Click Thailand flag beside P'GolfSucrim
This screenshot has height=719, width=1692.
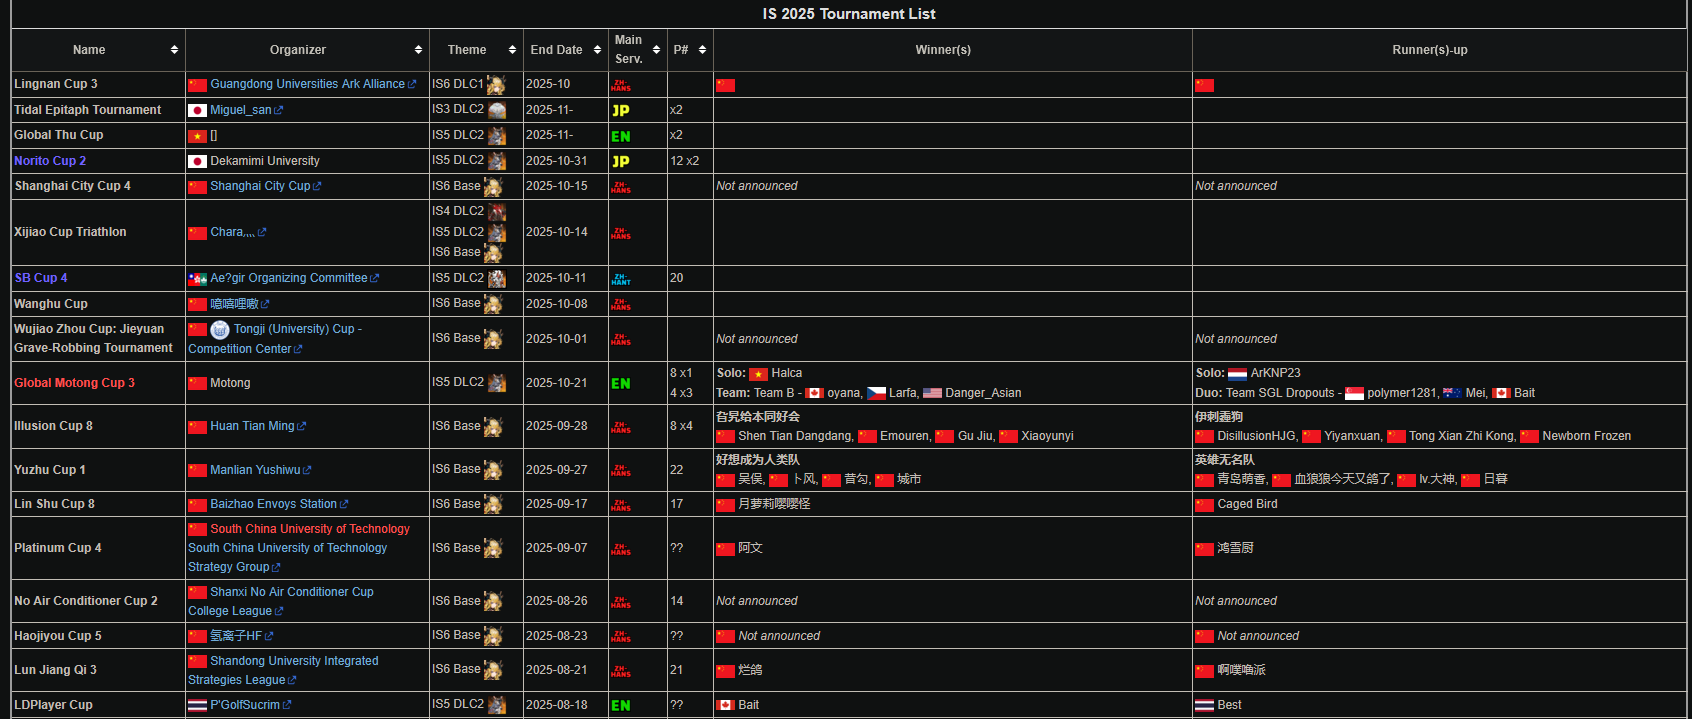(198, 705)
